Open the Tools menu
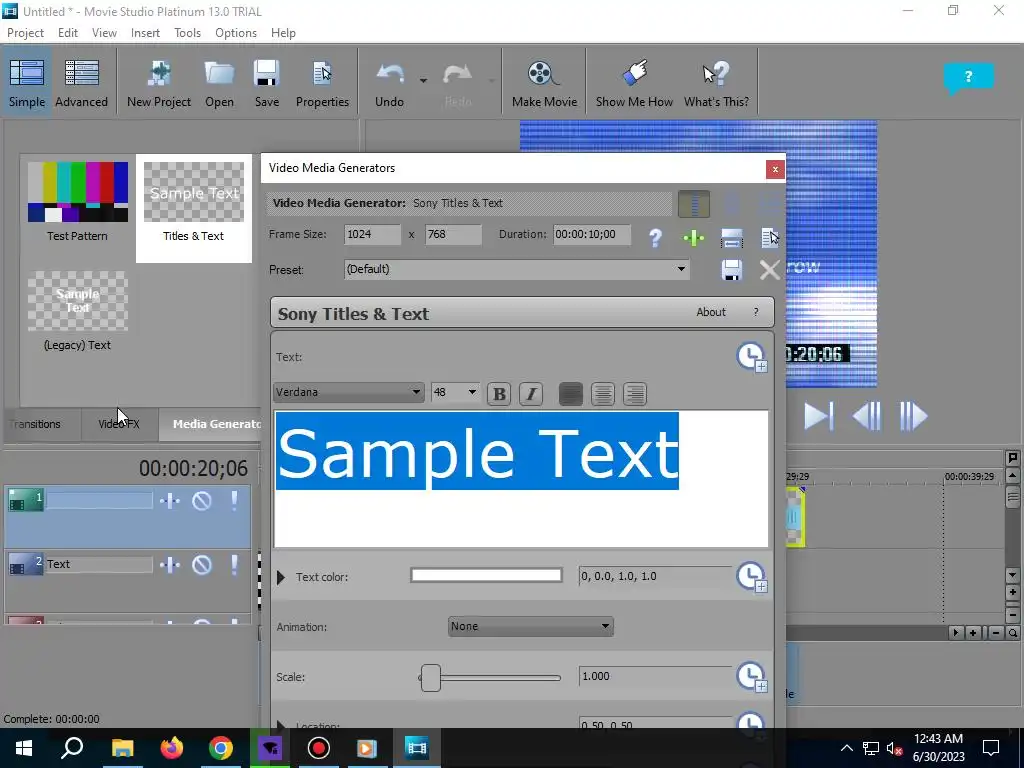 pos(187,33)
